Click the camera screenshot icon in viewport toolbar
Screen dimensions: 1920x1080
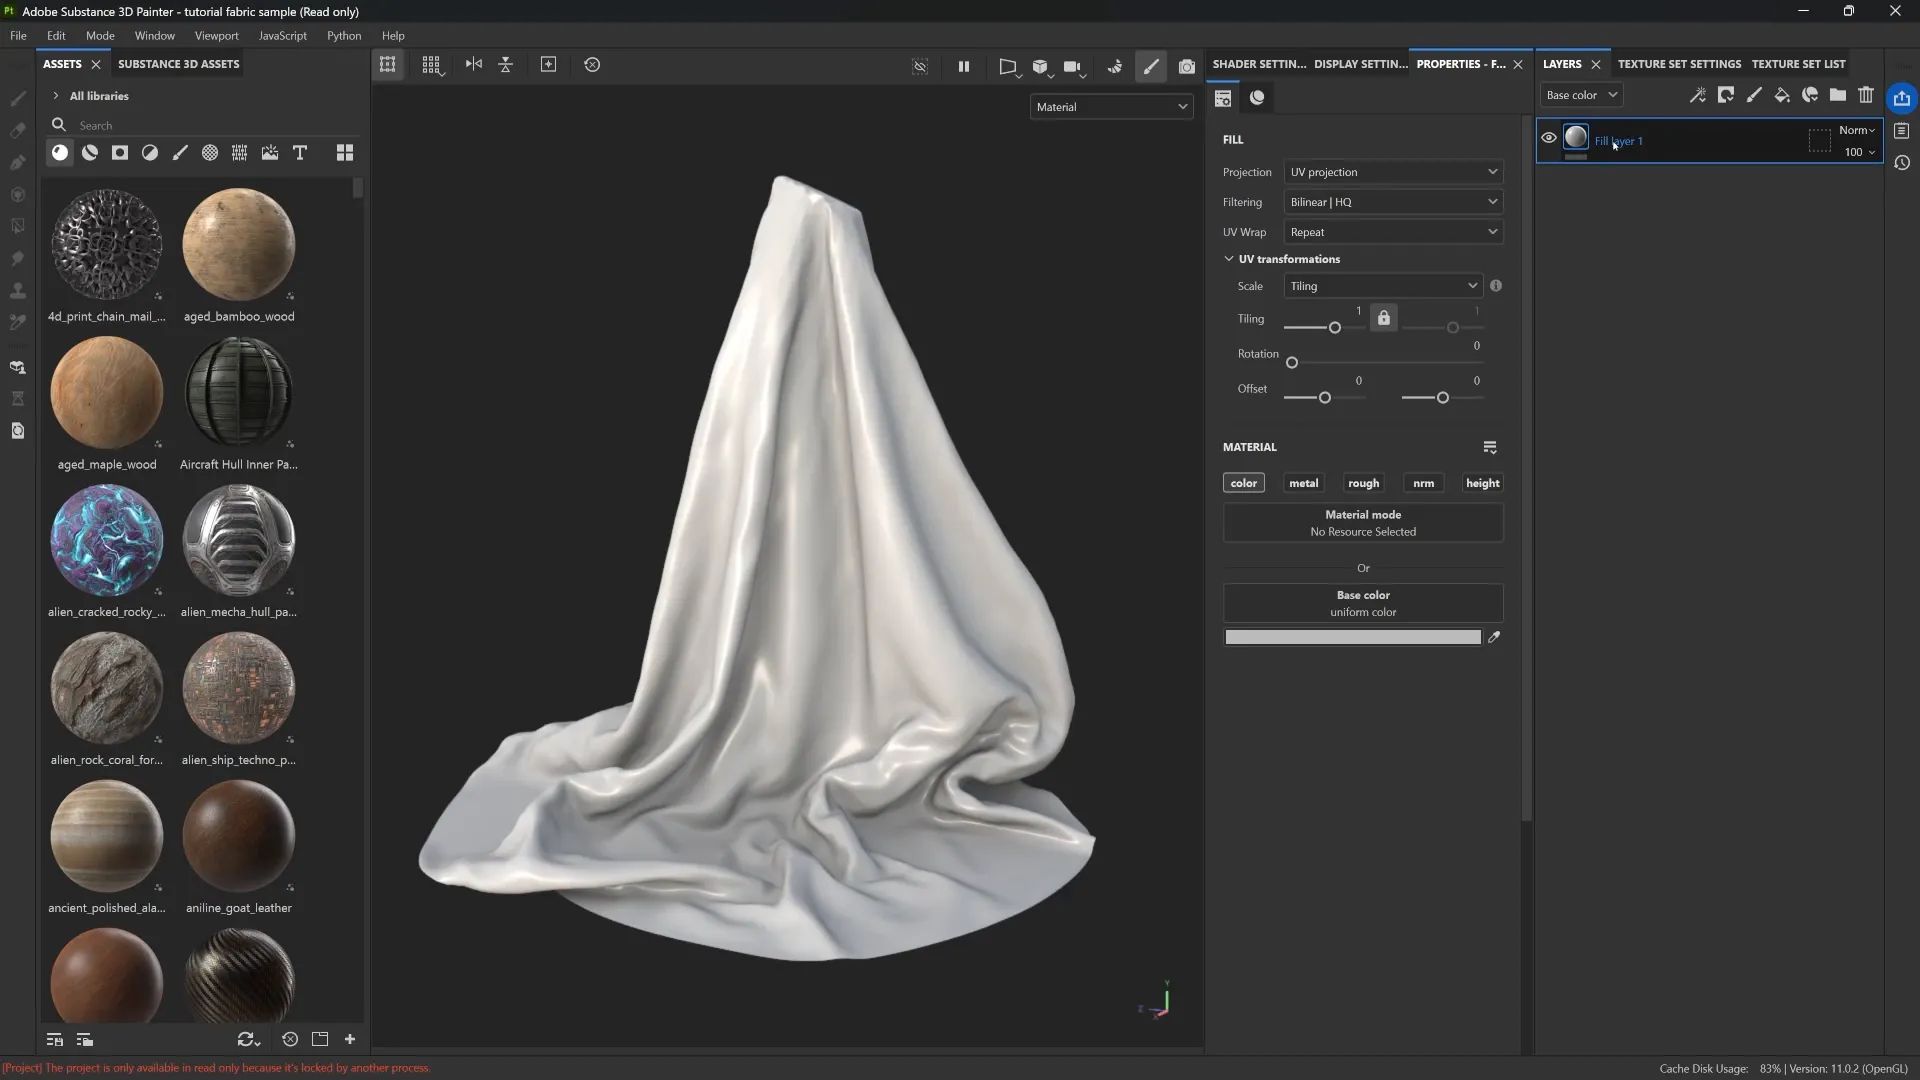1186,66
